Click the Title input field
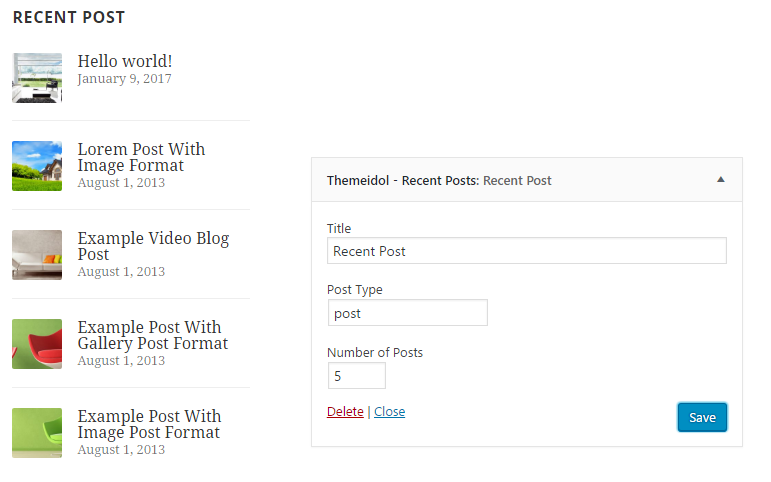Viewport: 771px width, 482px height. pyautogui.click(x=526, y=251)
